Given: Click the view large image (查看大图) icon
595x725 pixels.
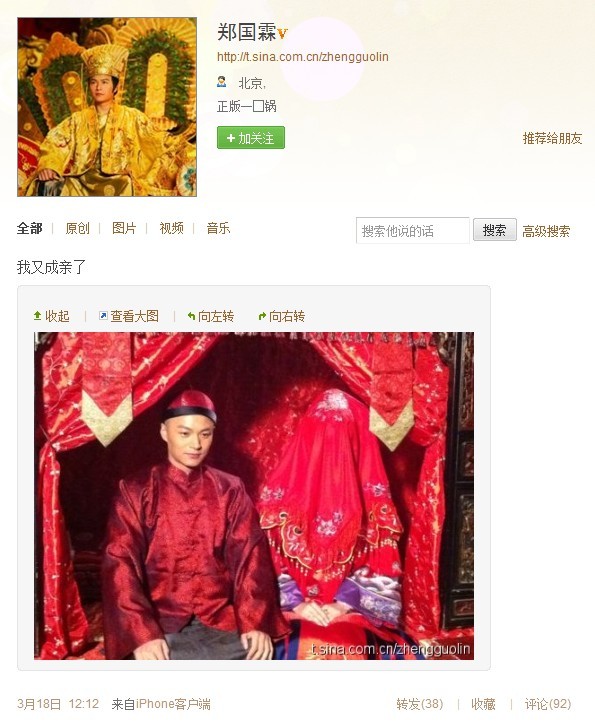Looking at the screenshot, I should (x=103, y=316).
